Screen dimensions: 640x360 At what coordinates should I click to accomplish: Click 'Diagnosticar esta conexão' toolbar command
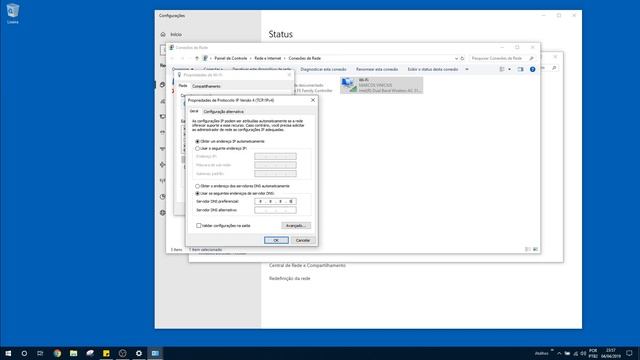point(323,69)
